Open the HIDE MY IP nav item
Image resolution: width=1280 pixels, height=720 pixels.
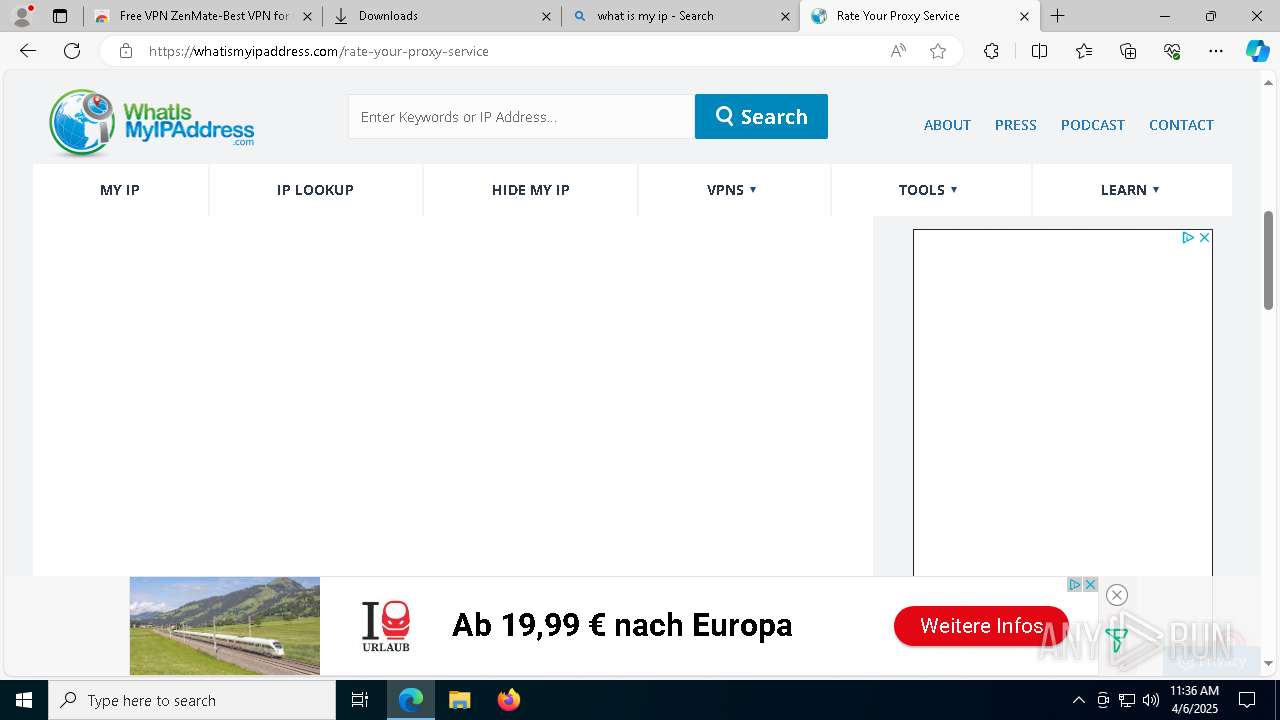coord(531,190)
